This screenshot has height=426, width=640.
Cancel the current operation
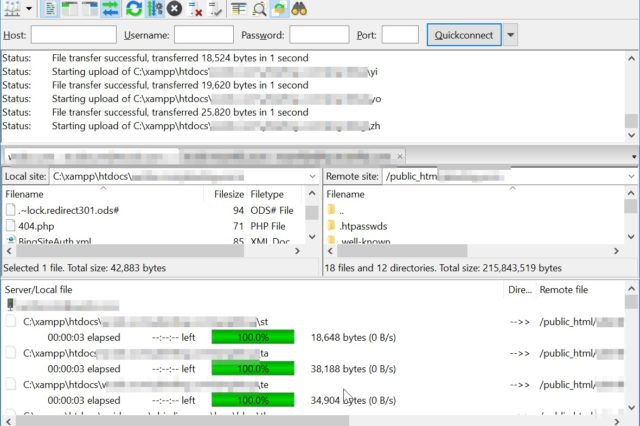point(174,9)
